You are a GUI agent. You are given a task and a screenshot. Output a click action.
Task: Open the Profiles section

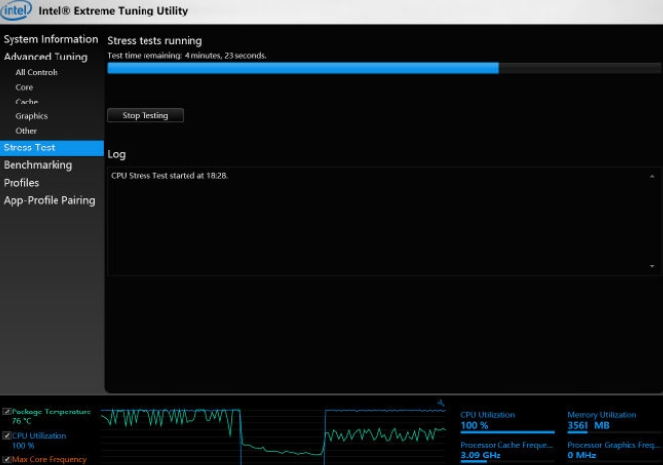tap(22, 183)
